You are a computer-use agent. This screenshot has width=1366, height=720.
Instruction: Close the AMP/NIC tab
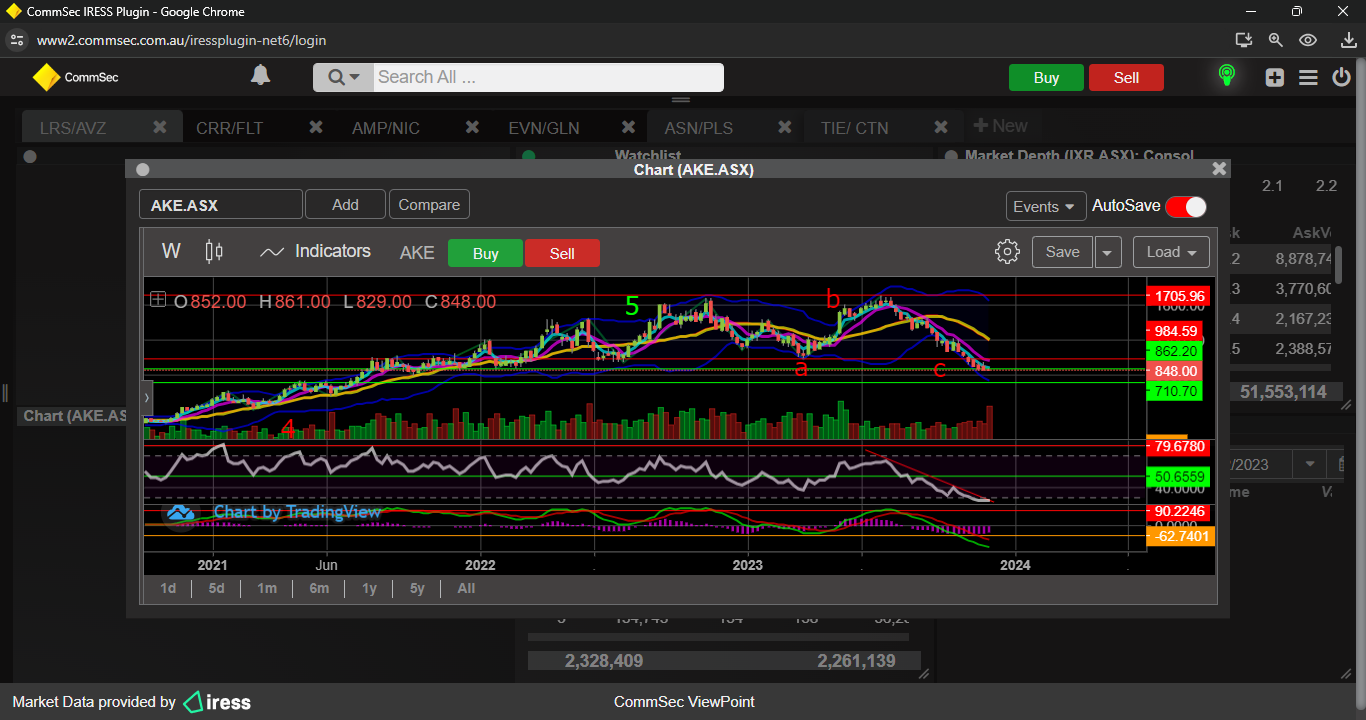pyautogui.click(x=472, y=127)
